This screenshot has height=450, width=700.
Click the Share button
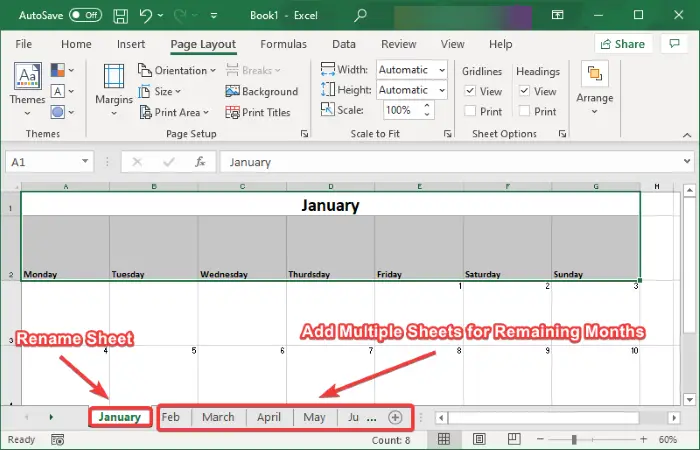(623, 44)
